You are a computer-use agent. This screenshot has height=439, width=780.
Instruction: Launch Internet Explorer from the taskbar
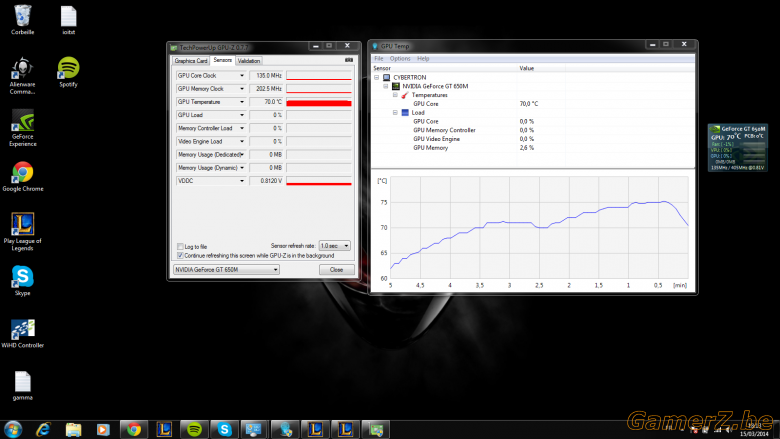point(43,429)
